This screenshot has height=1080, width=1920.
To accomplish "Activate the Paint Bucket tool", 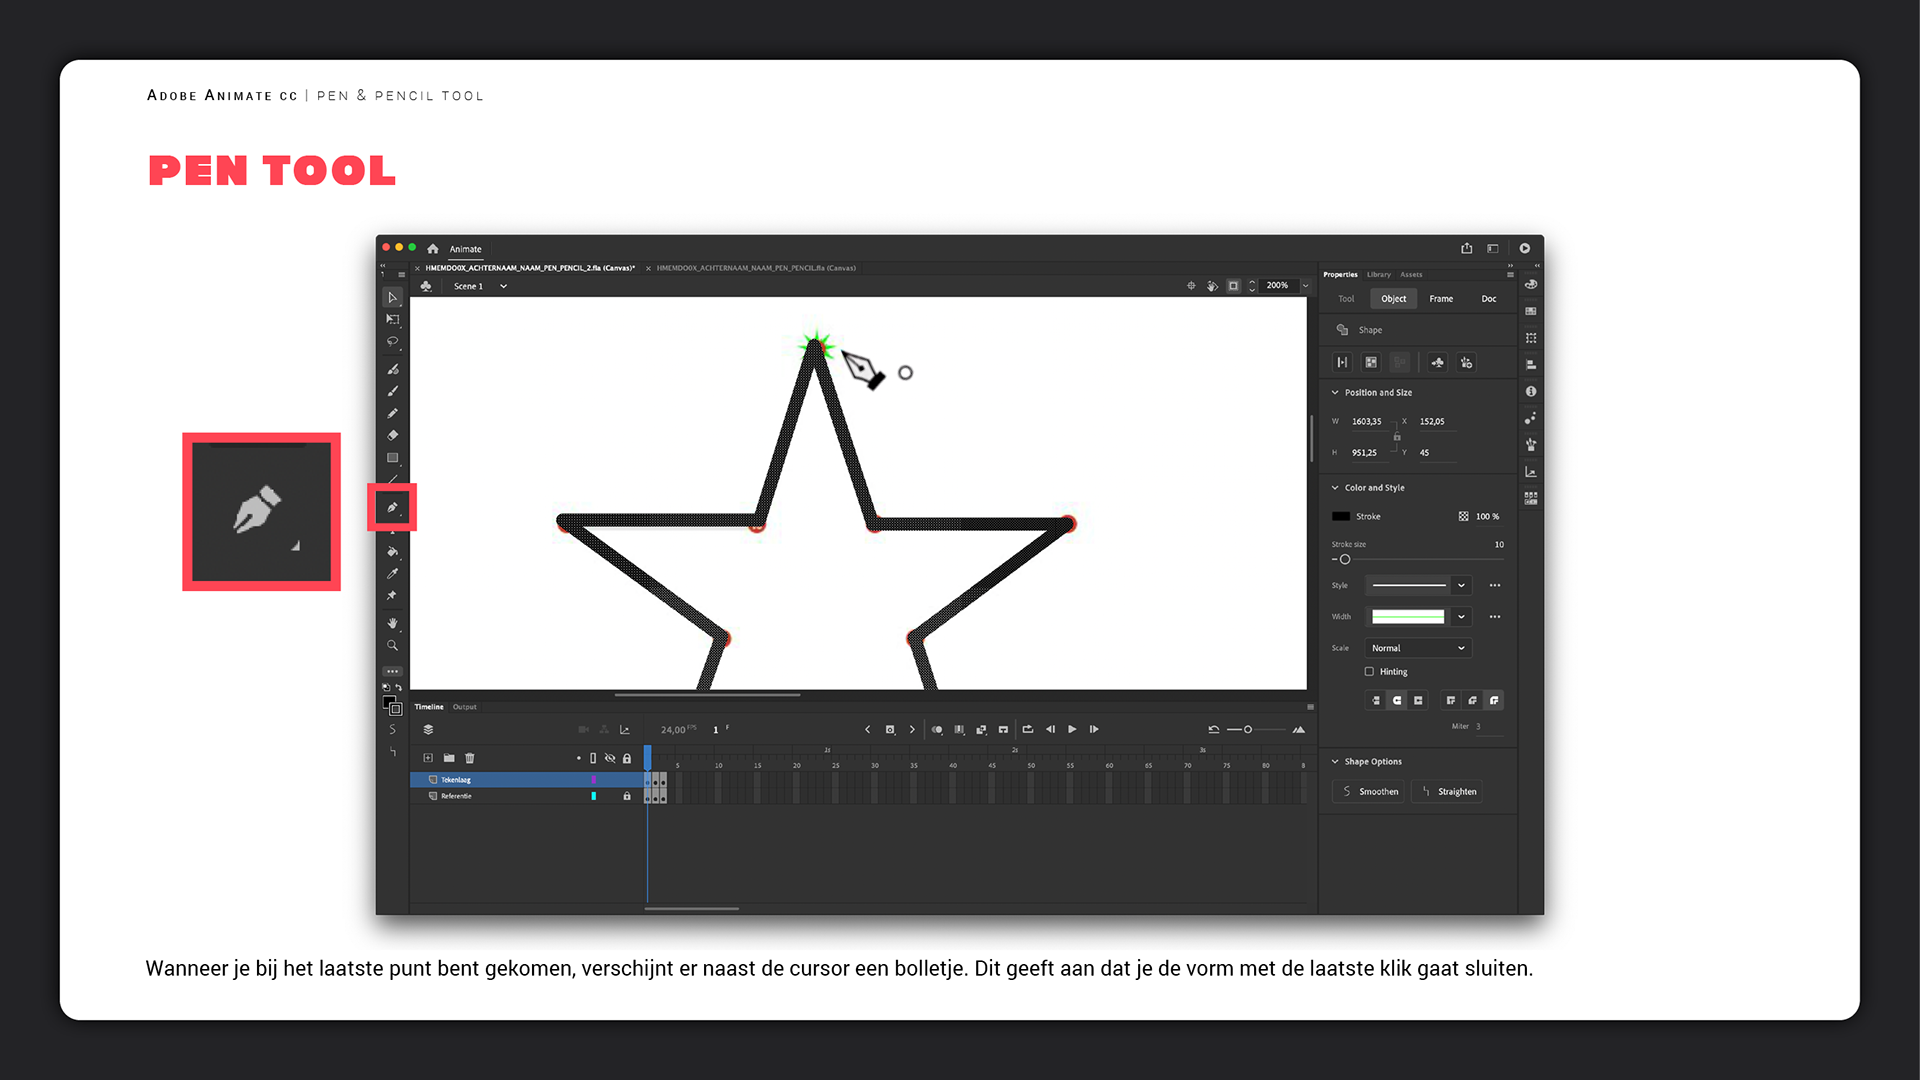I will point(392,552).
